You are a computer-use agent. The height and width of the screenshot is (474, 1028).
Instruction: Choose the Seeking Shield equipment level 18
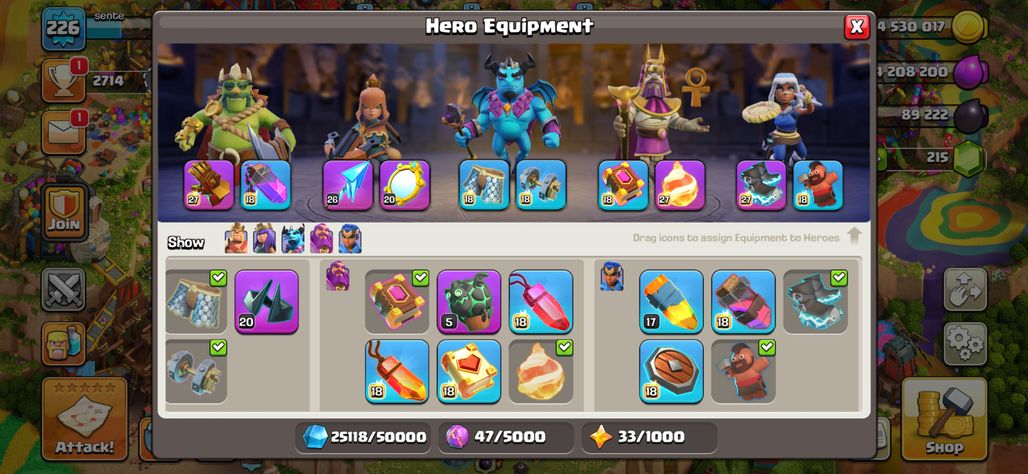[x=671, y=371]
